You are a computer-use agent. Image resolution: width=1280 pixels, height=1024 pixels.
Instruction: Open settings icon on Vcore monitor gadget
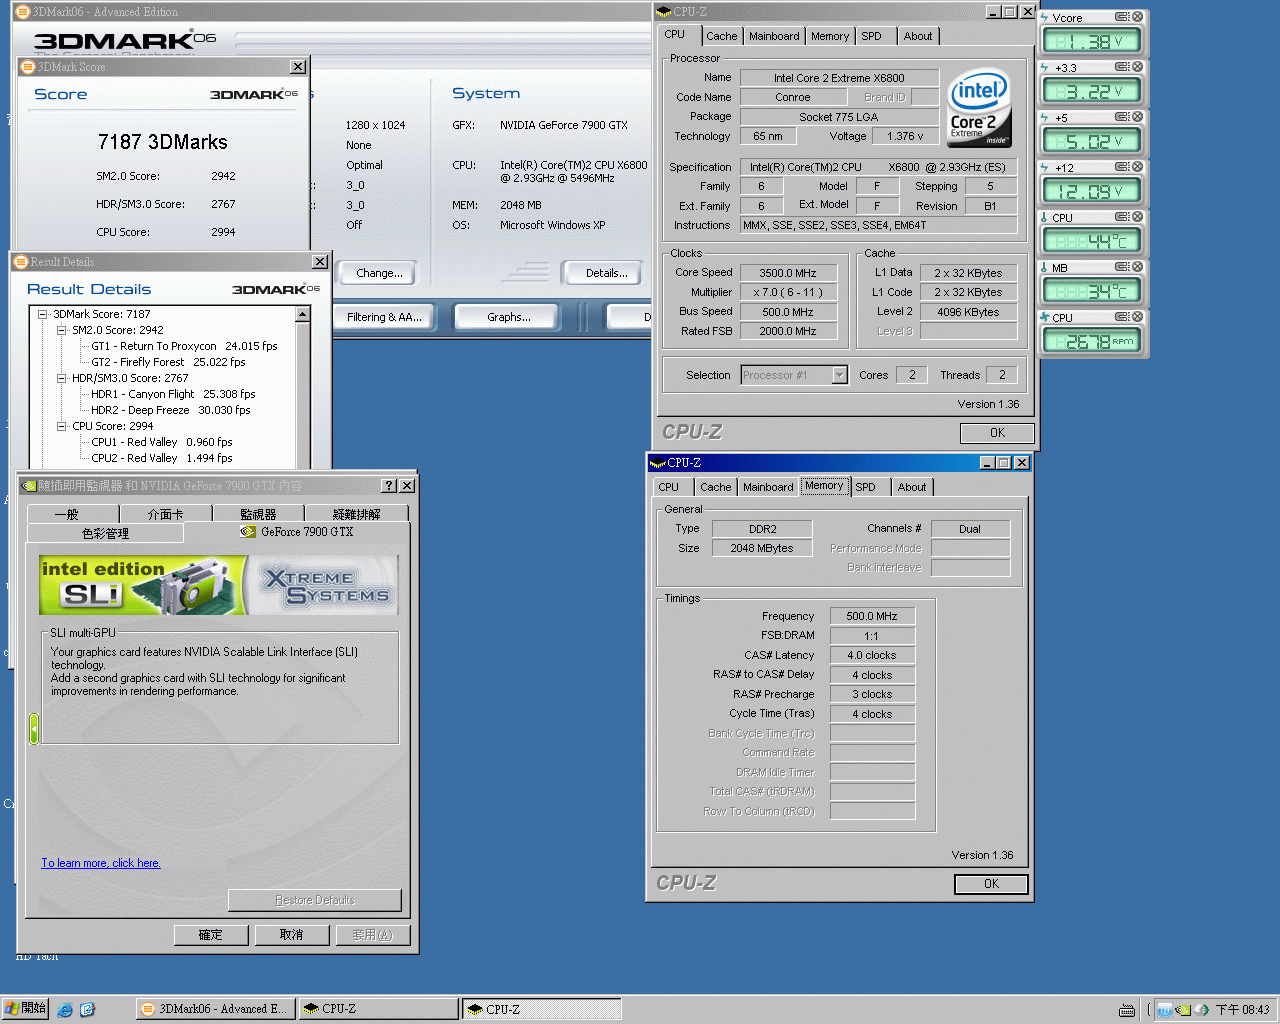(1122, 17)
